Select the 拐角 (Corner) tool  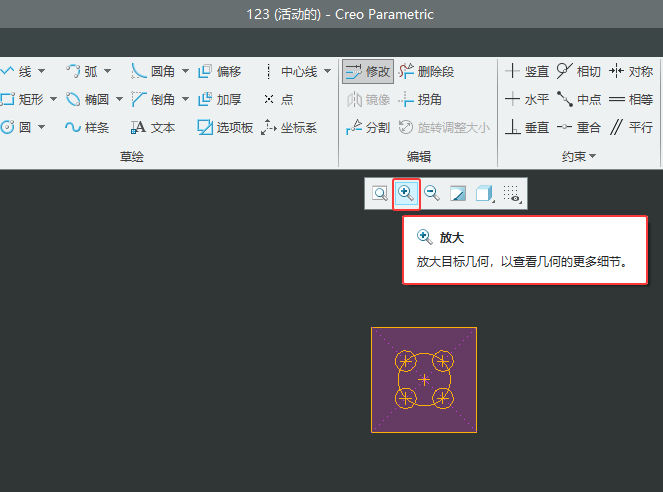(x=420, y=100)
